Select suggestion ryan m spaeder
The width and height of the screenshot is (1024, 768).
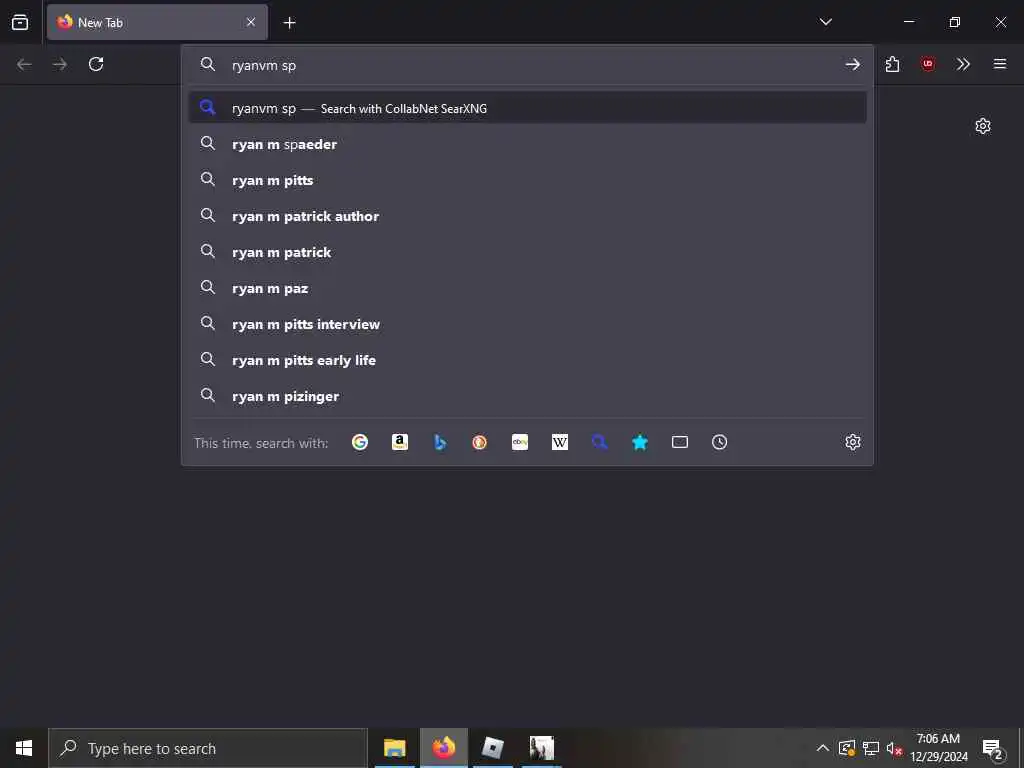(x=528, y=144)
